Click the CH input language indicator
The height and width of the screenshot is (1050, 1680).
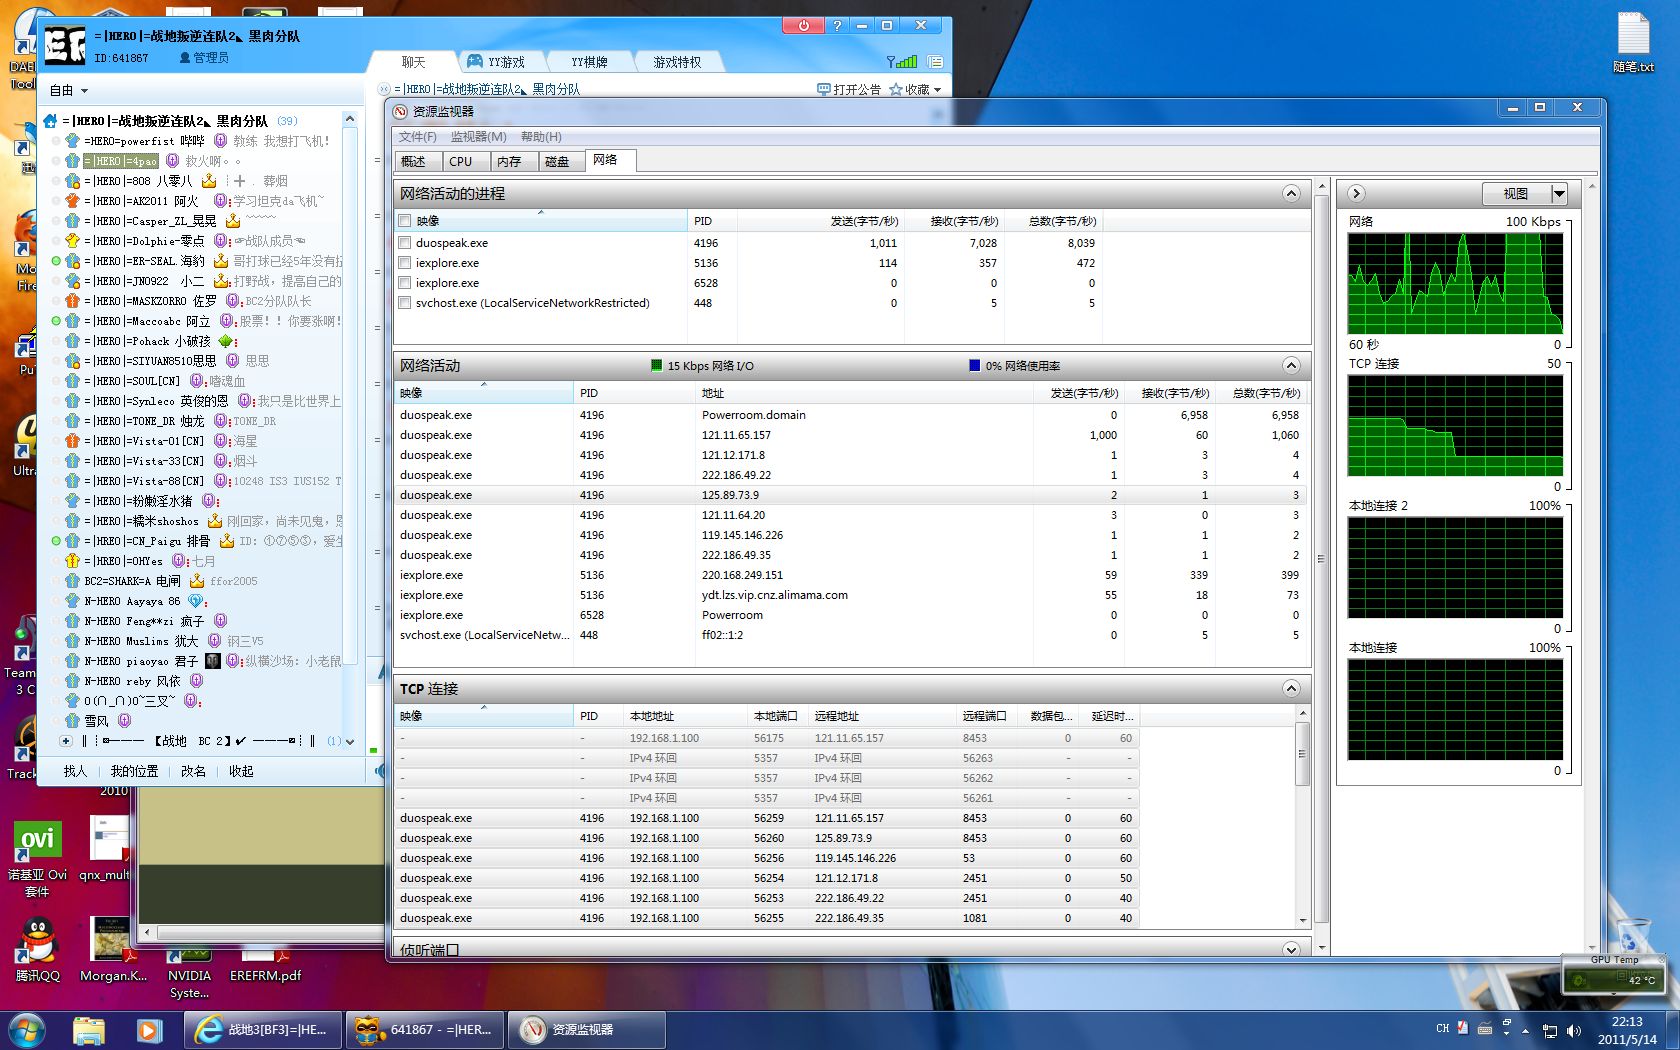[x=1442, y=1028]
